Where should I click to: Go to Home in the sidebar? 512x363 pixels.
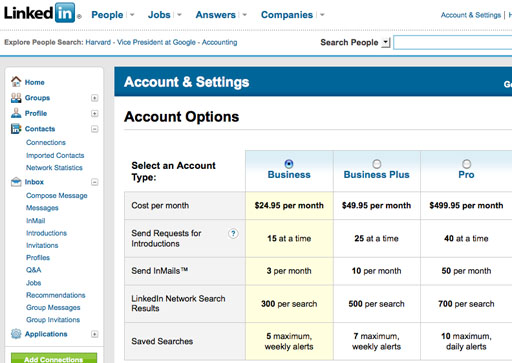tap(34, 82)
